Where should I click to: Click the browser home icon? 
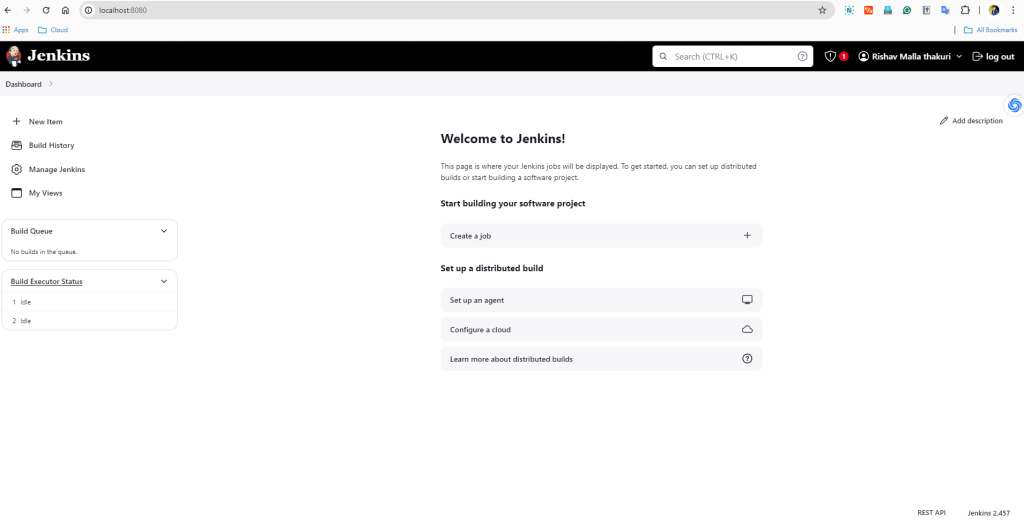[x=65, y=10]
